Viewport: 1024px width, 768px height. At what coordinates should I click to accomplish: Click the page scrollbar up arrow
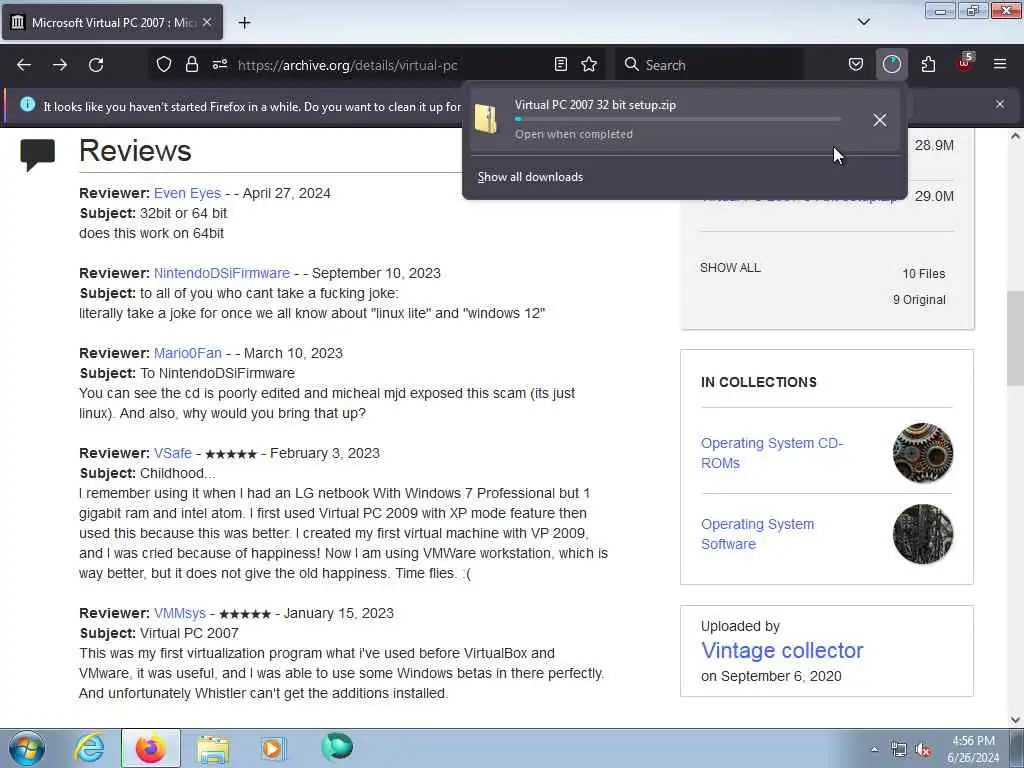(x=1016, y=136)
